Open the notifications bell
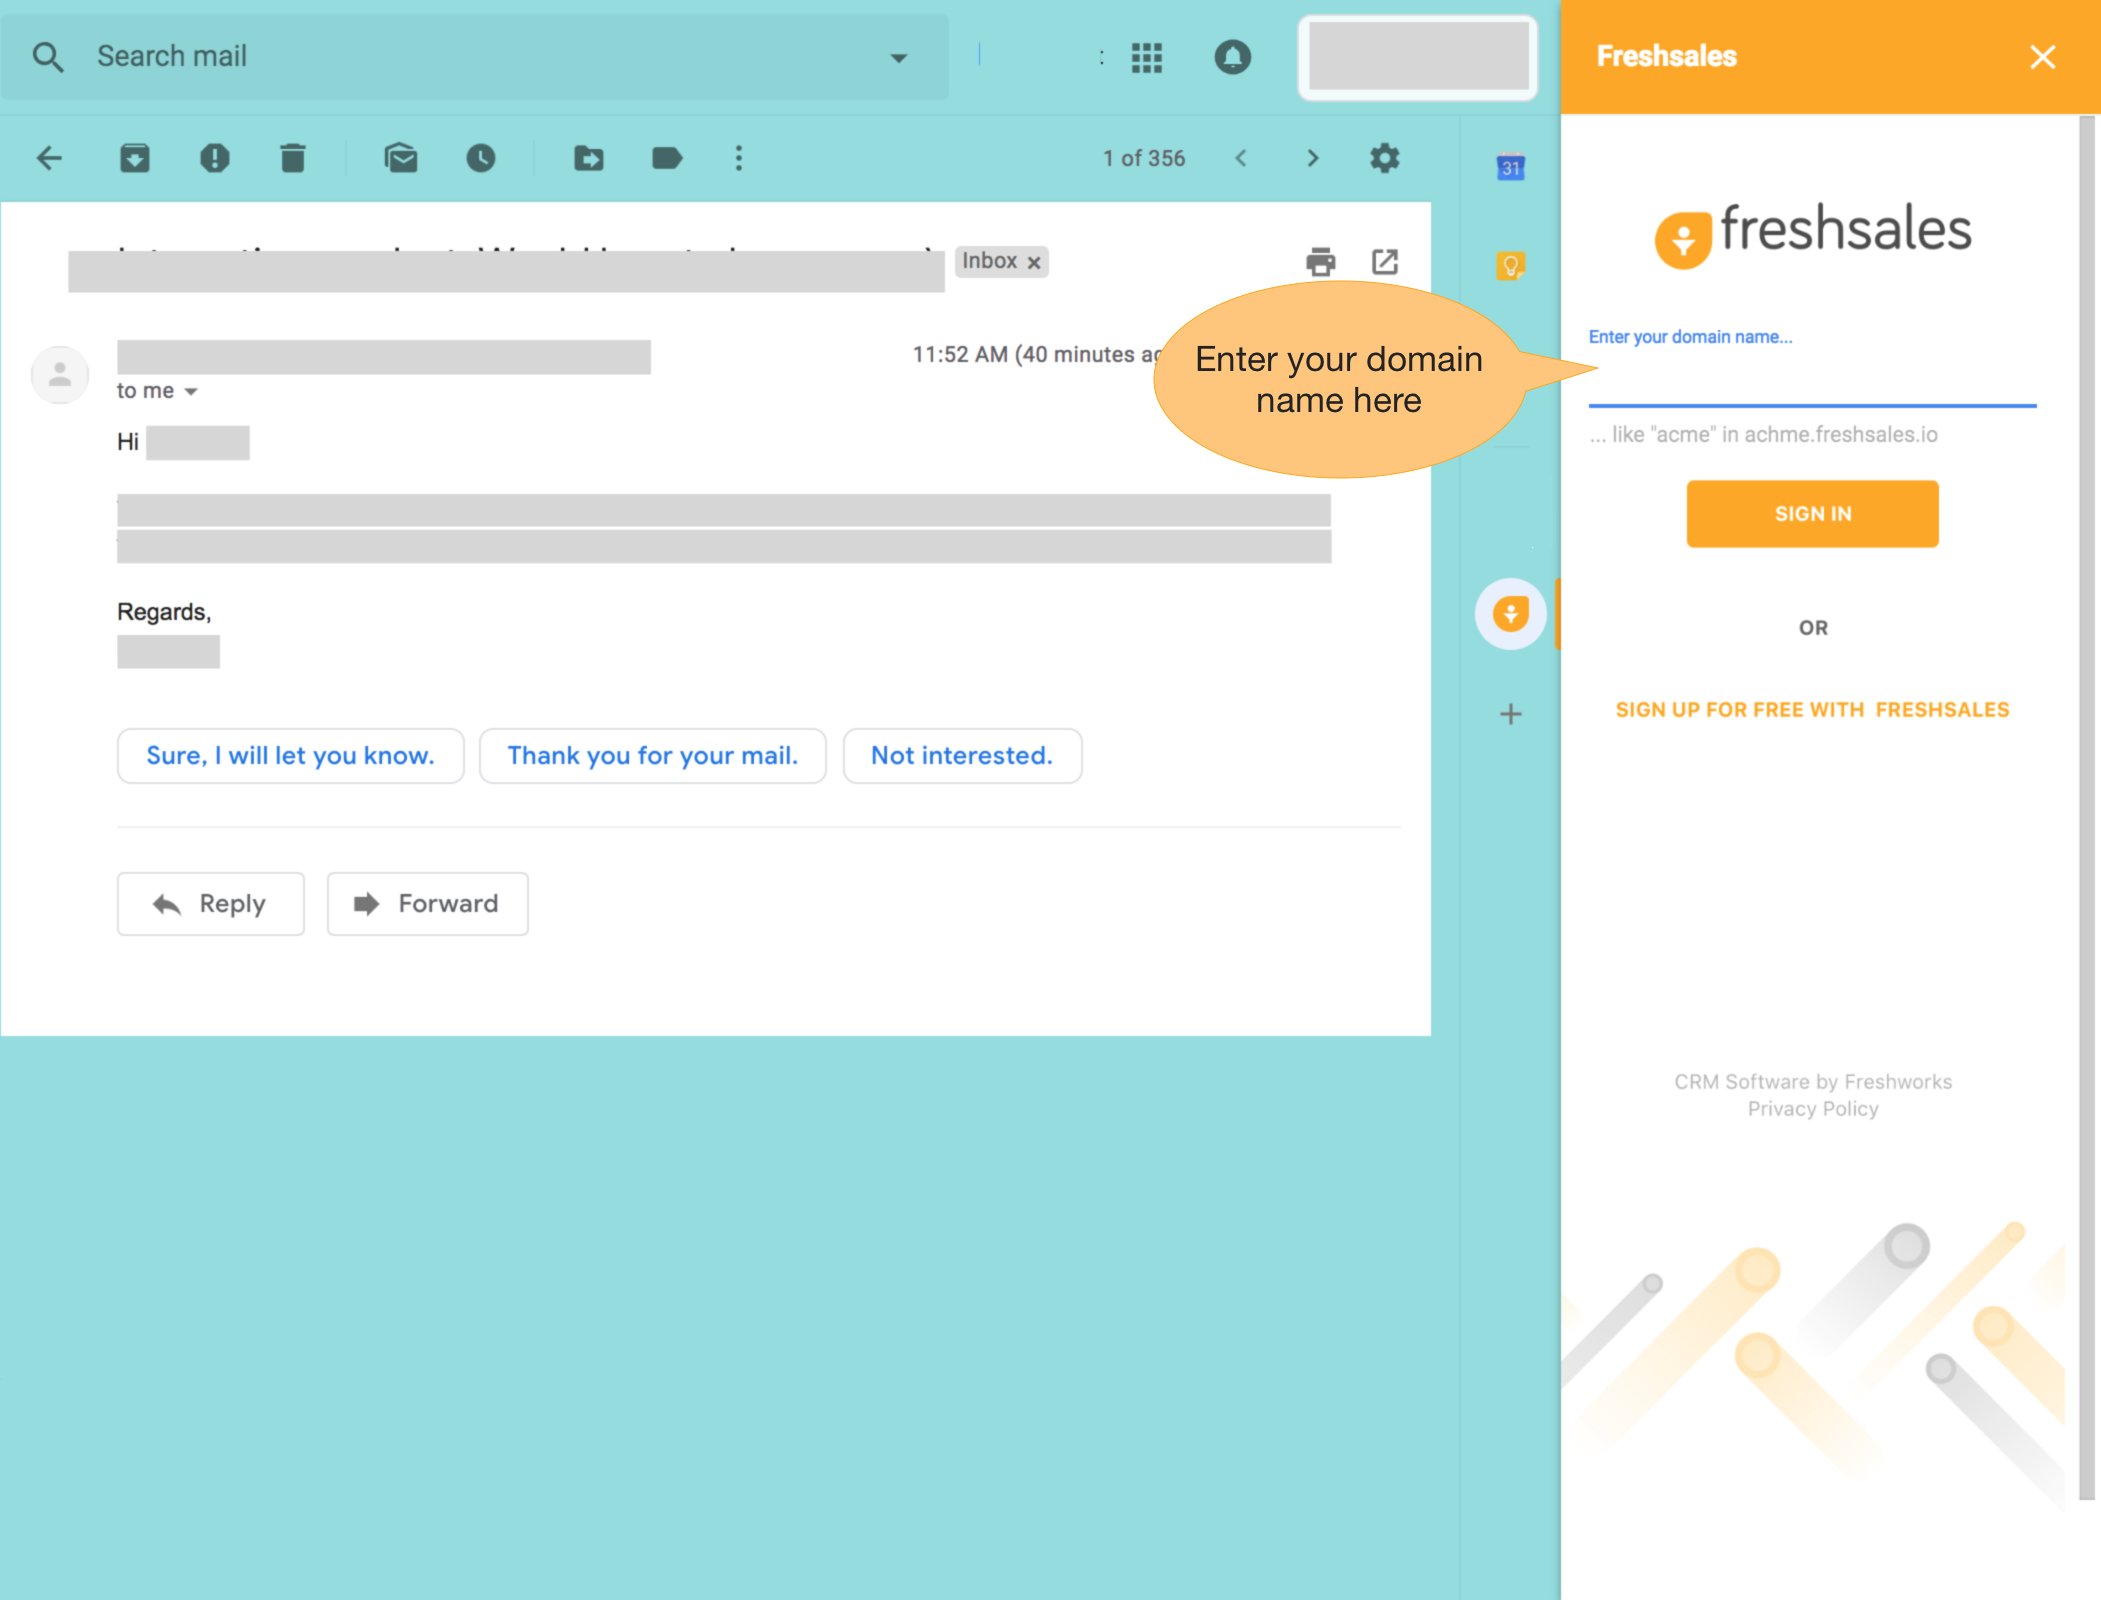 click(1232, 57)
